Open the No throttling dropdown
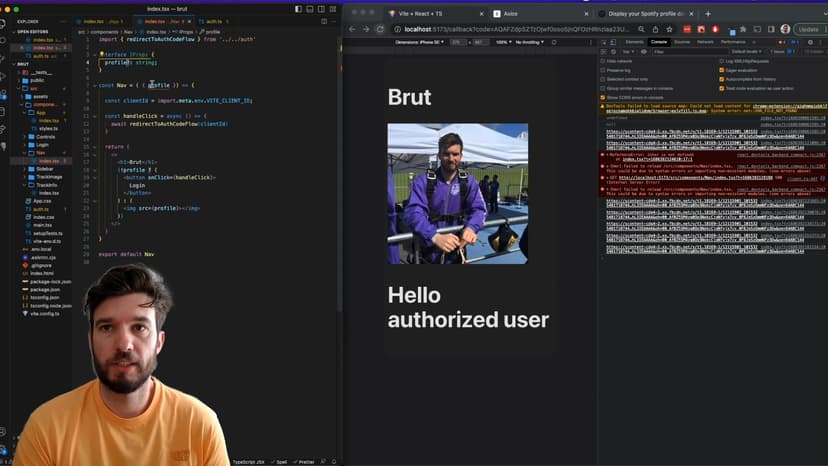828x466 pixels. [530, 42]
